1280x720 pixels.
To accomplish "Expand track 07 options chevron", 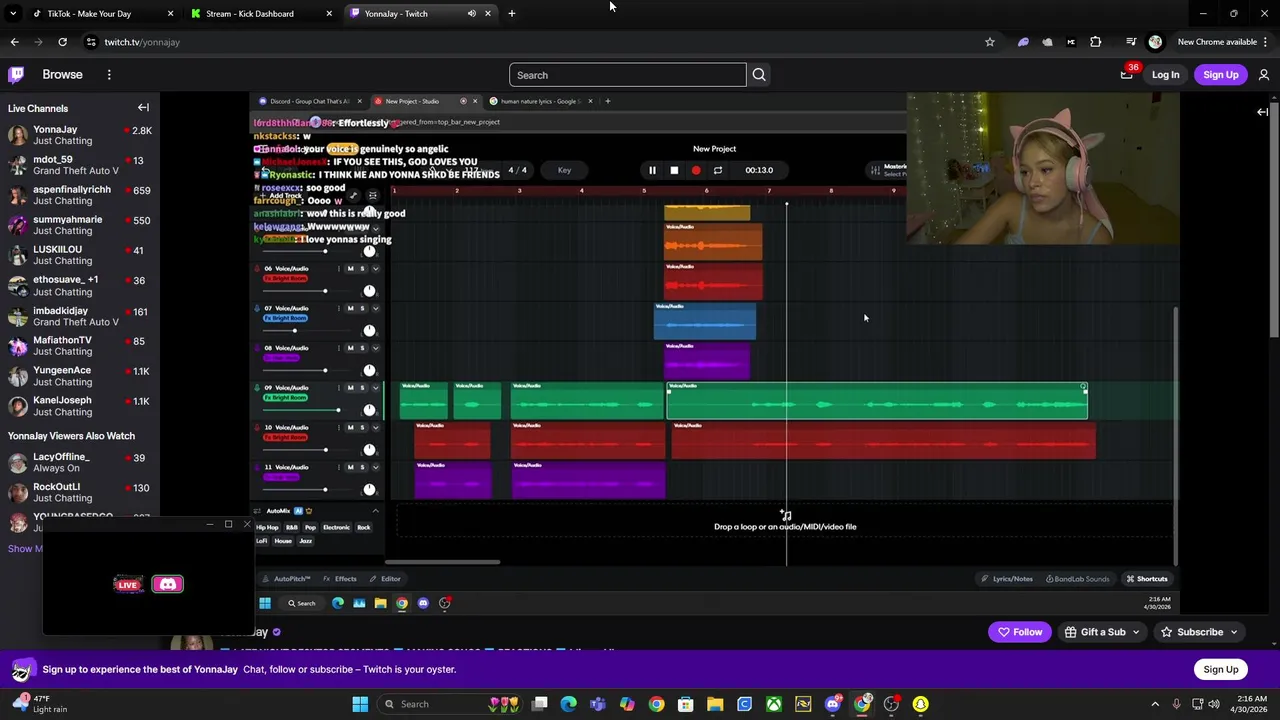I will point(375,308).
